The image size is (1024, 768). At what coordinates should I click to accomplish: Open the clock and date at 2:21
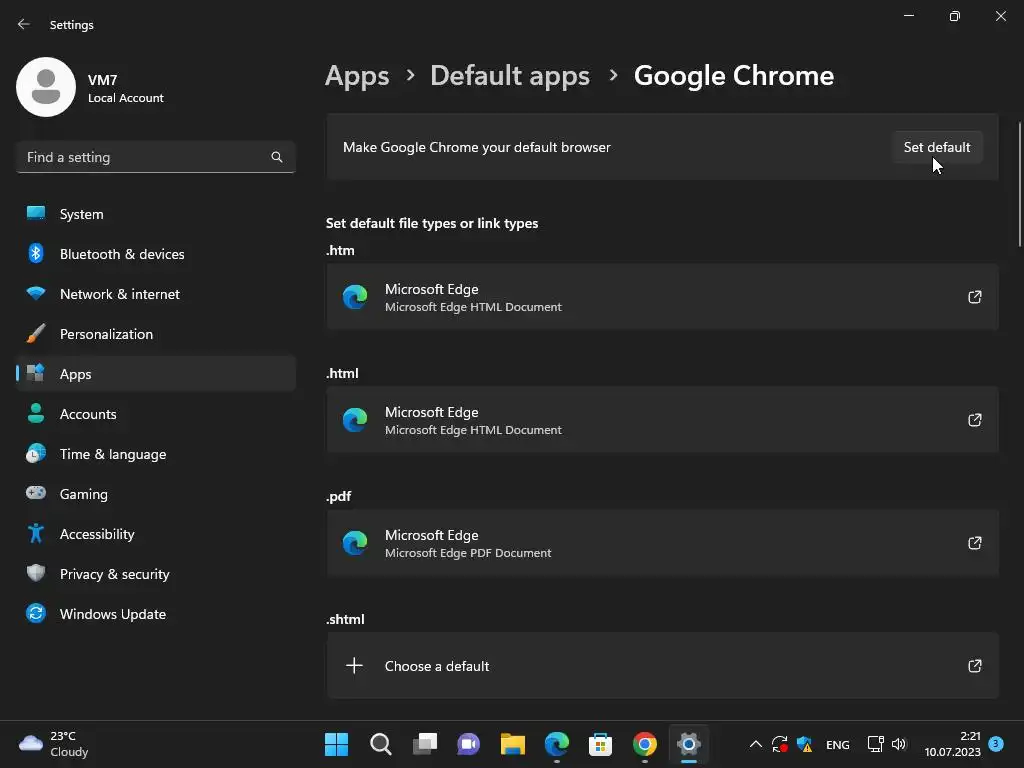tap(952, 744)
